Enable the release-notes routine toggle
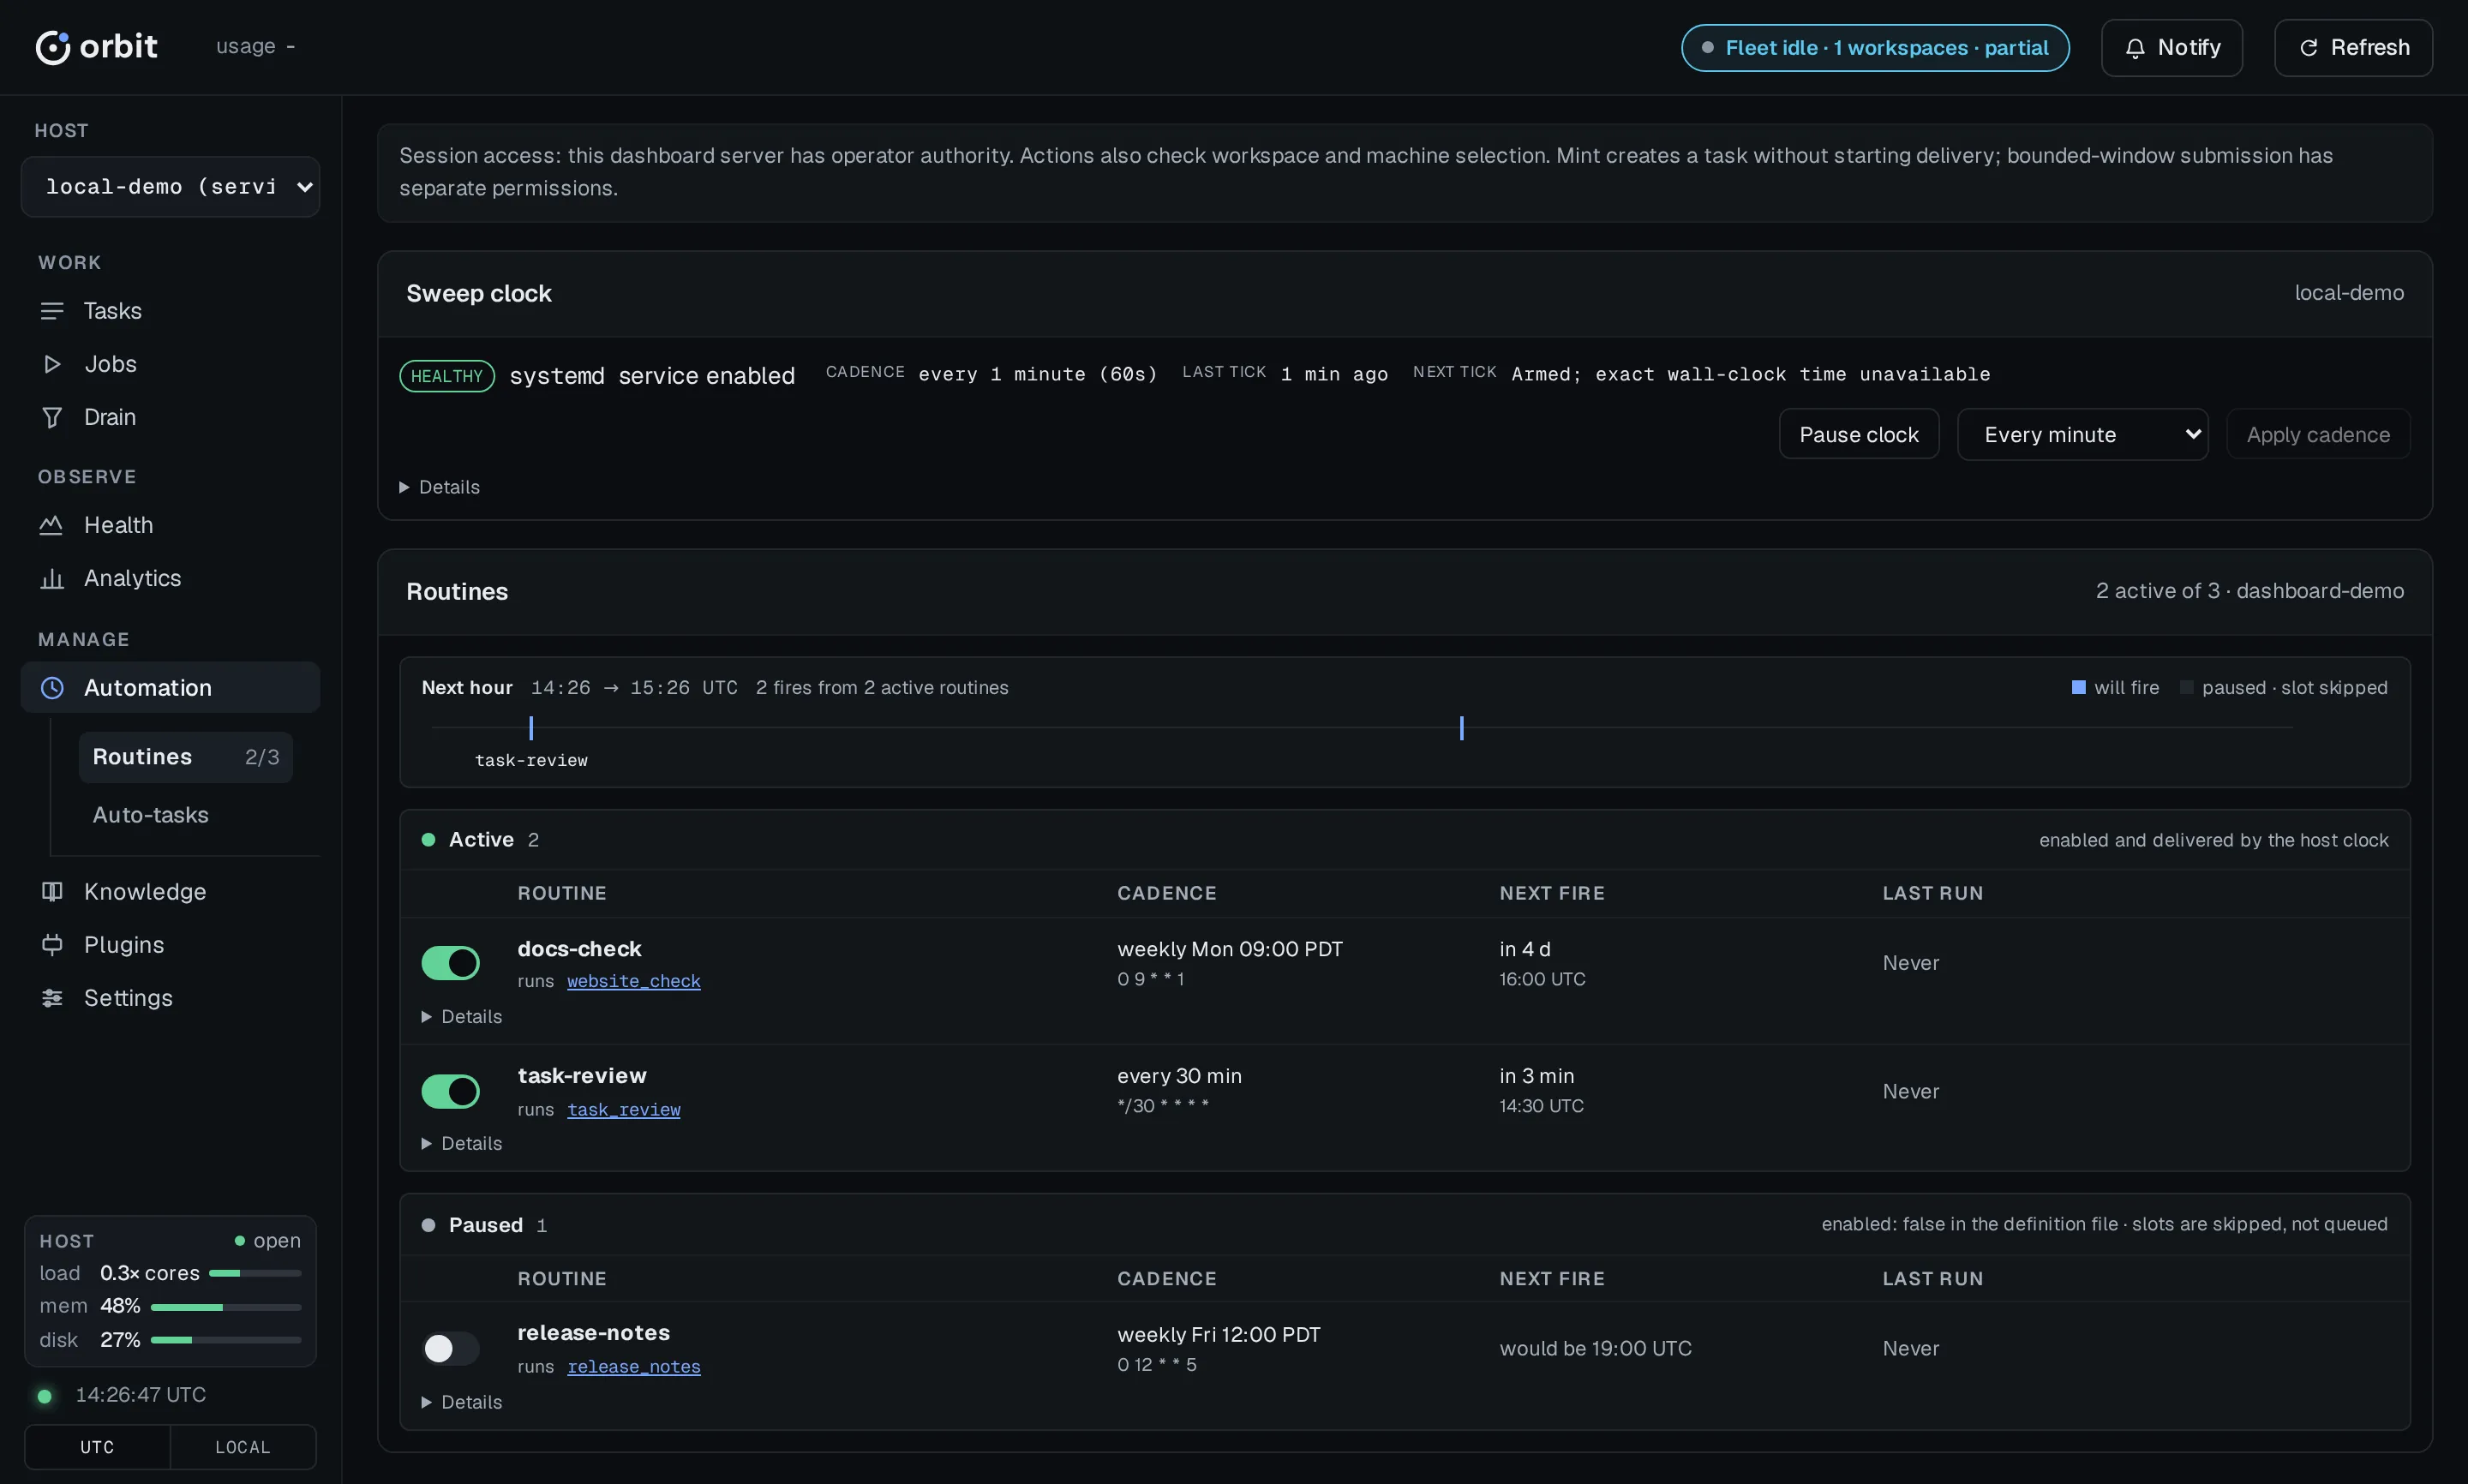Viewport: 2468px width, 1484px height. click(450, 1348)
